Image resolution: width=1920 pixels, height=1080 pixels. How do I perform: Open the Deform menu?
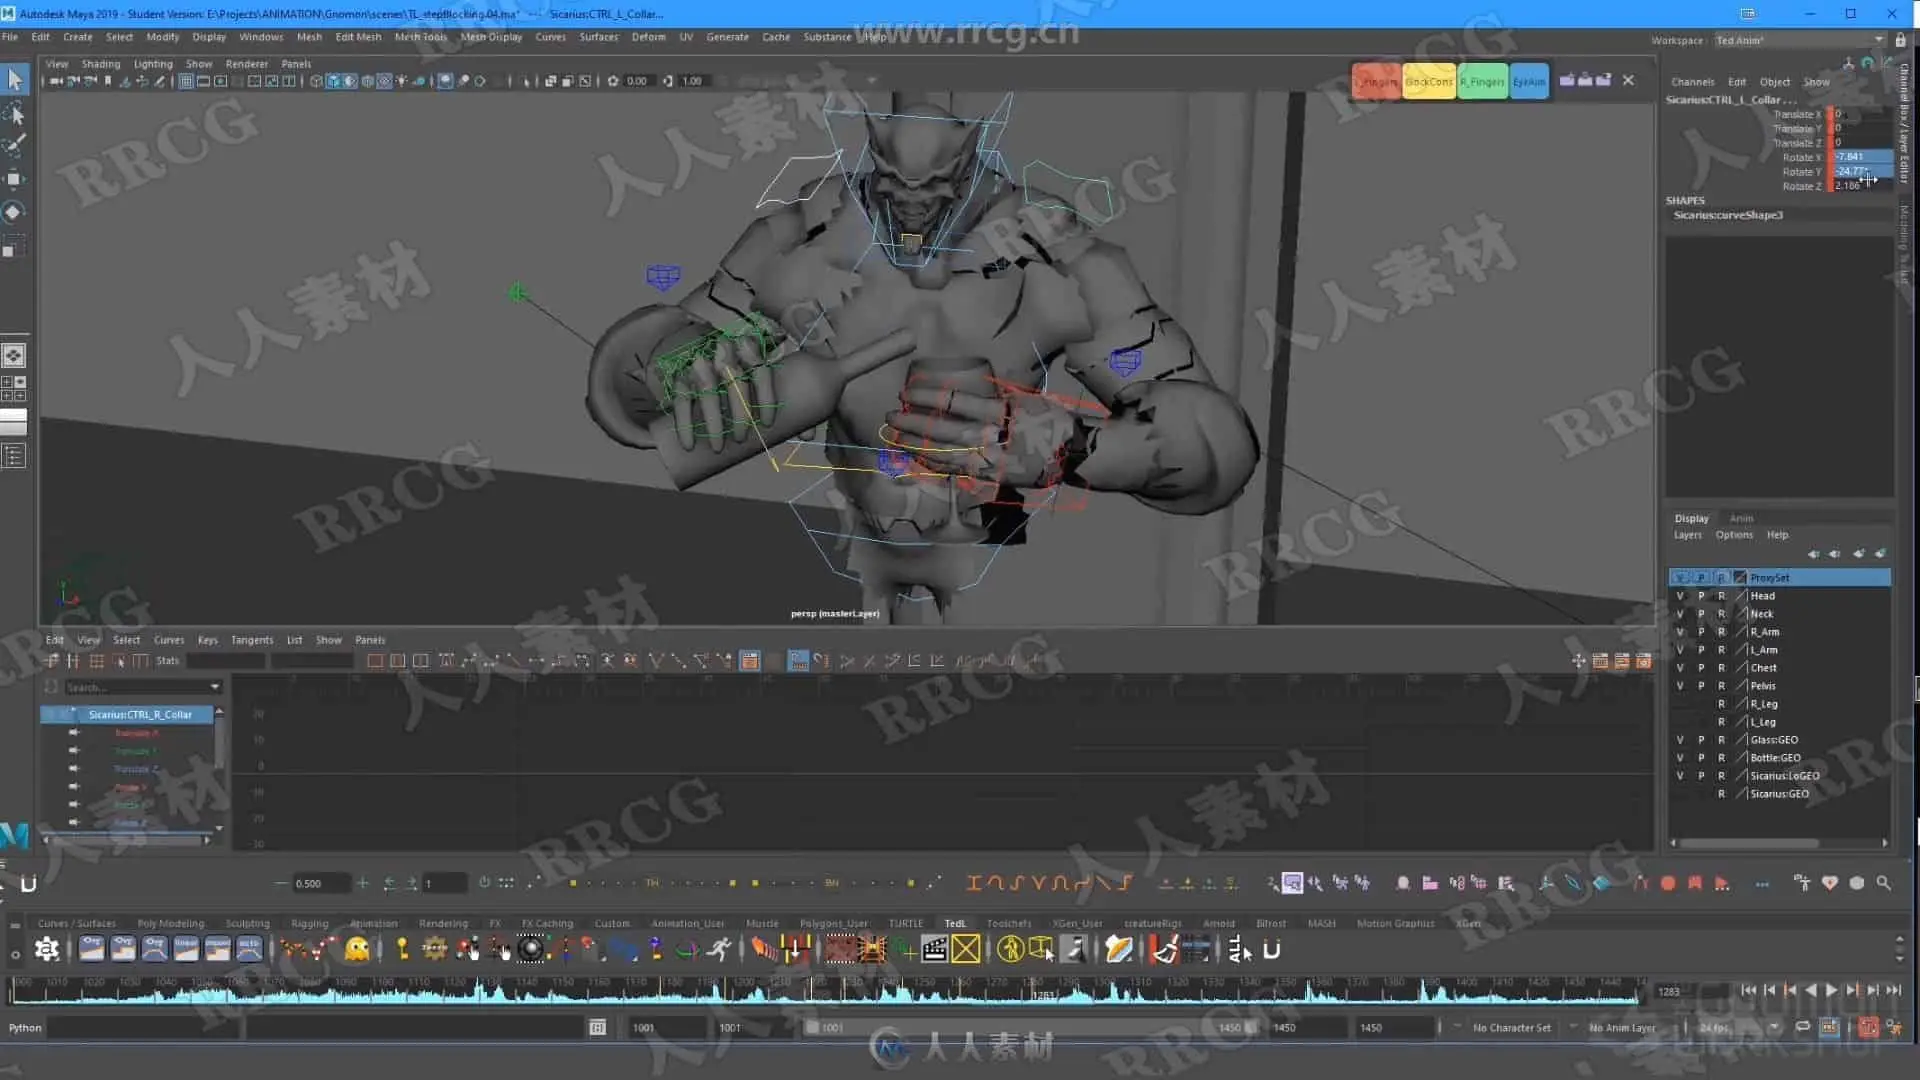pyautogui.click(x=648, y=37)
